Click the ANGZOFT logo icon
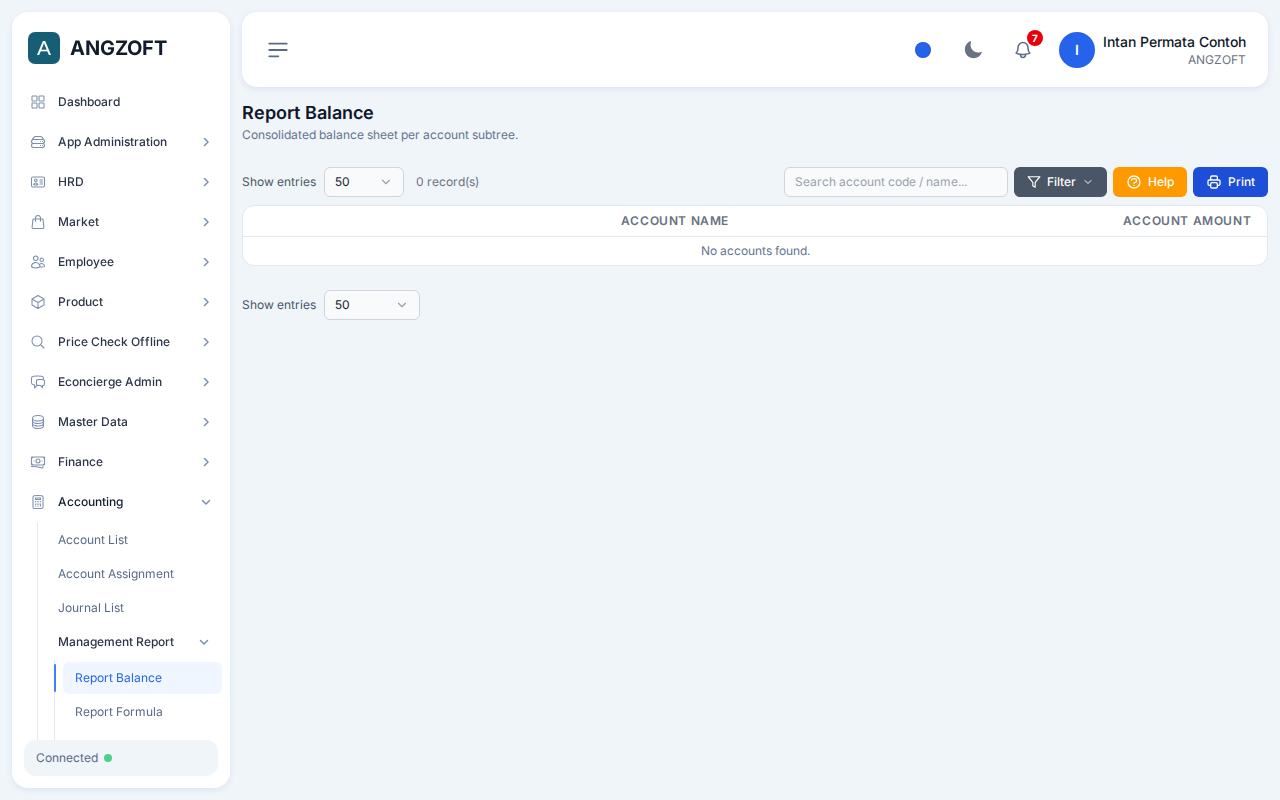Image resolution: width=1280 pixels, height=800 pixels. (44, 48)
